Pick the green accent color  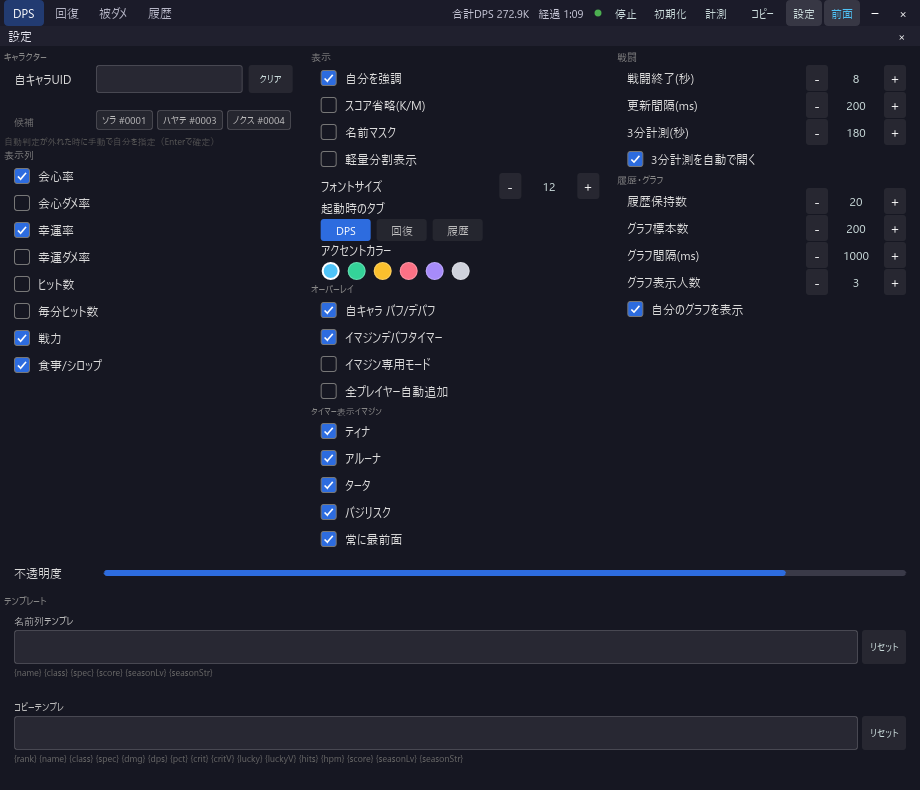click(x=357, y=271)
